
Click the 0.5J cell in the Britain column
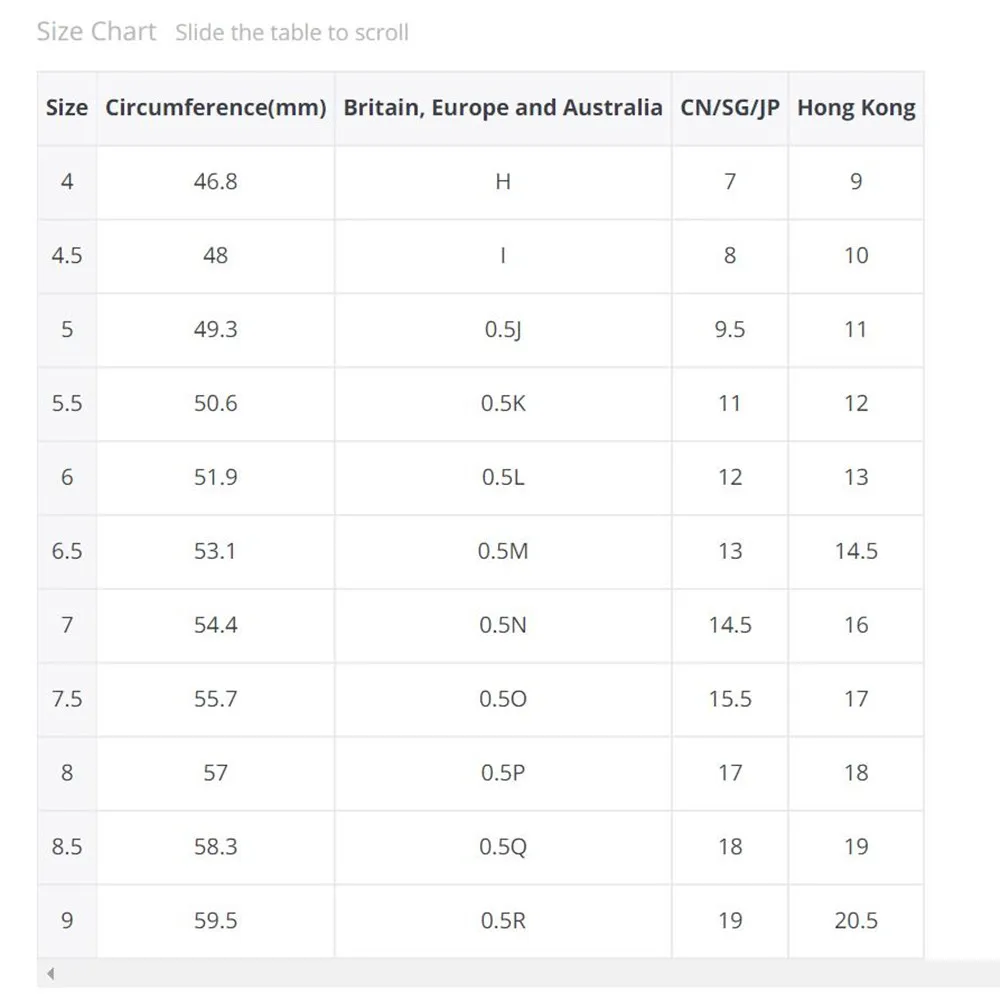click(503, 330)
